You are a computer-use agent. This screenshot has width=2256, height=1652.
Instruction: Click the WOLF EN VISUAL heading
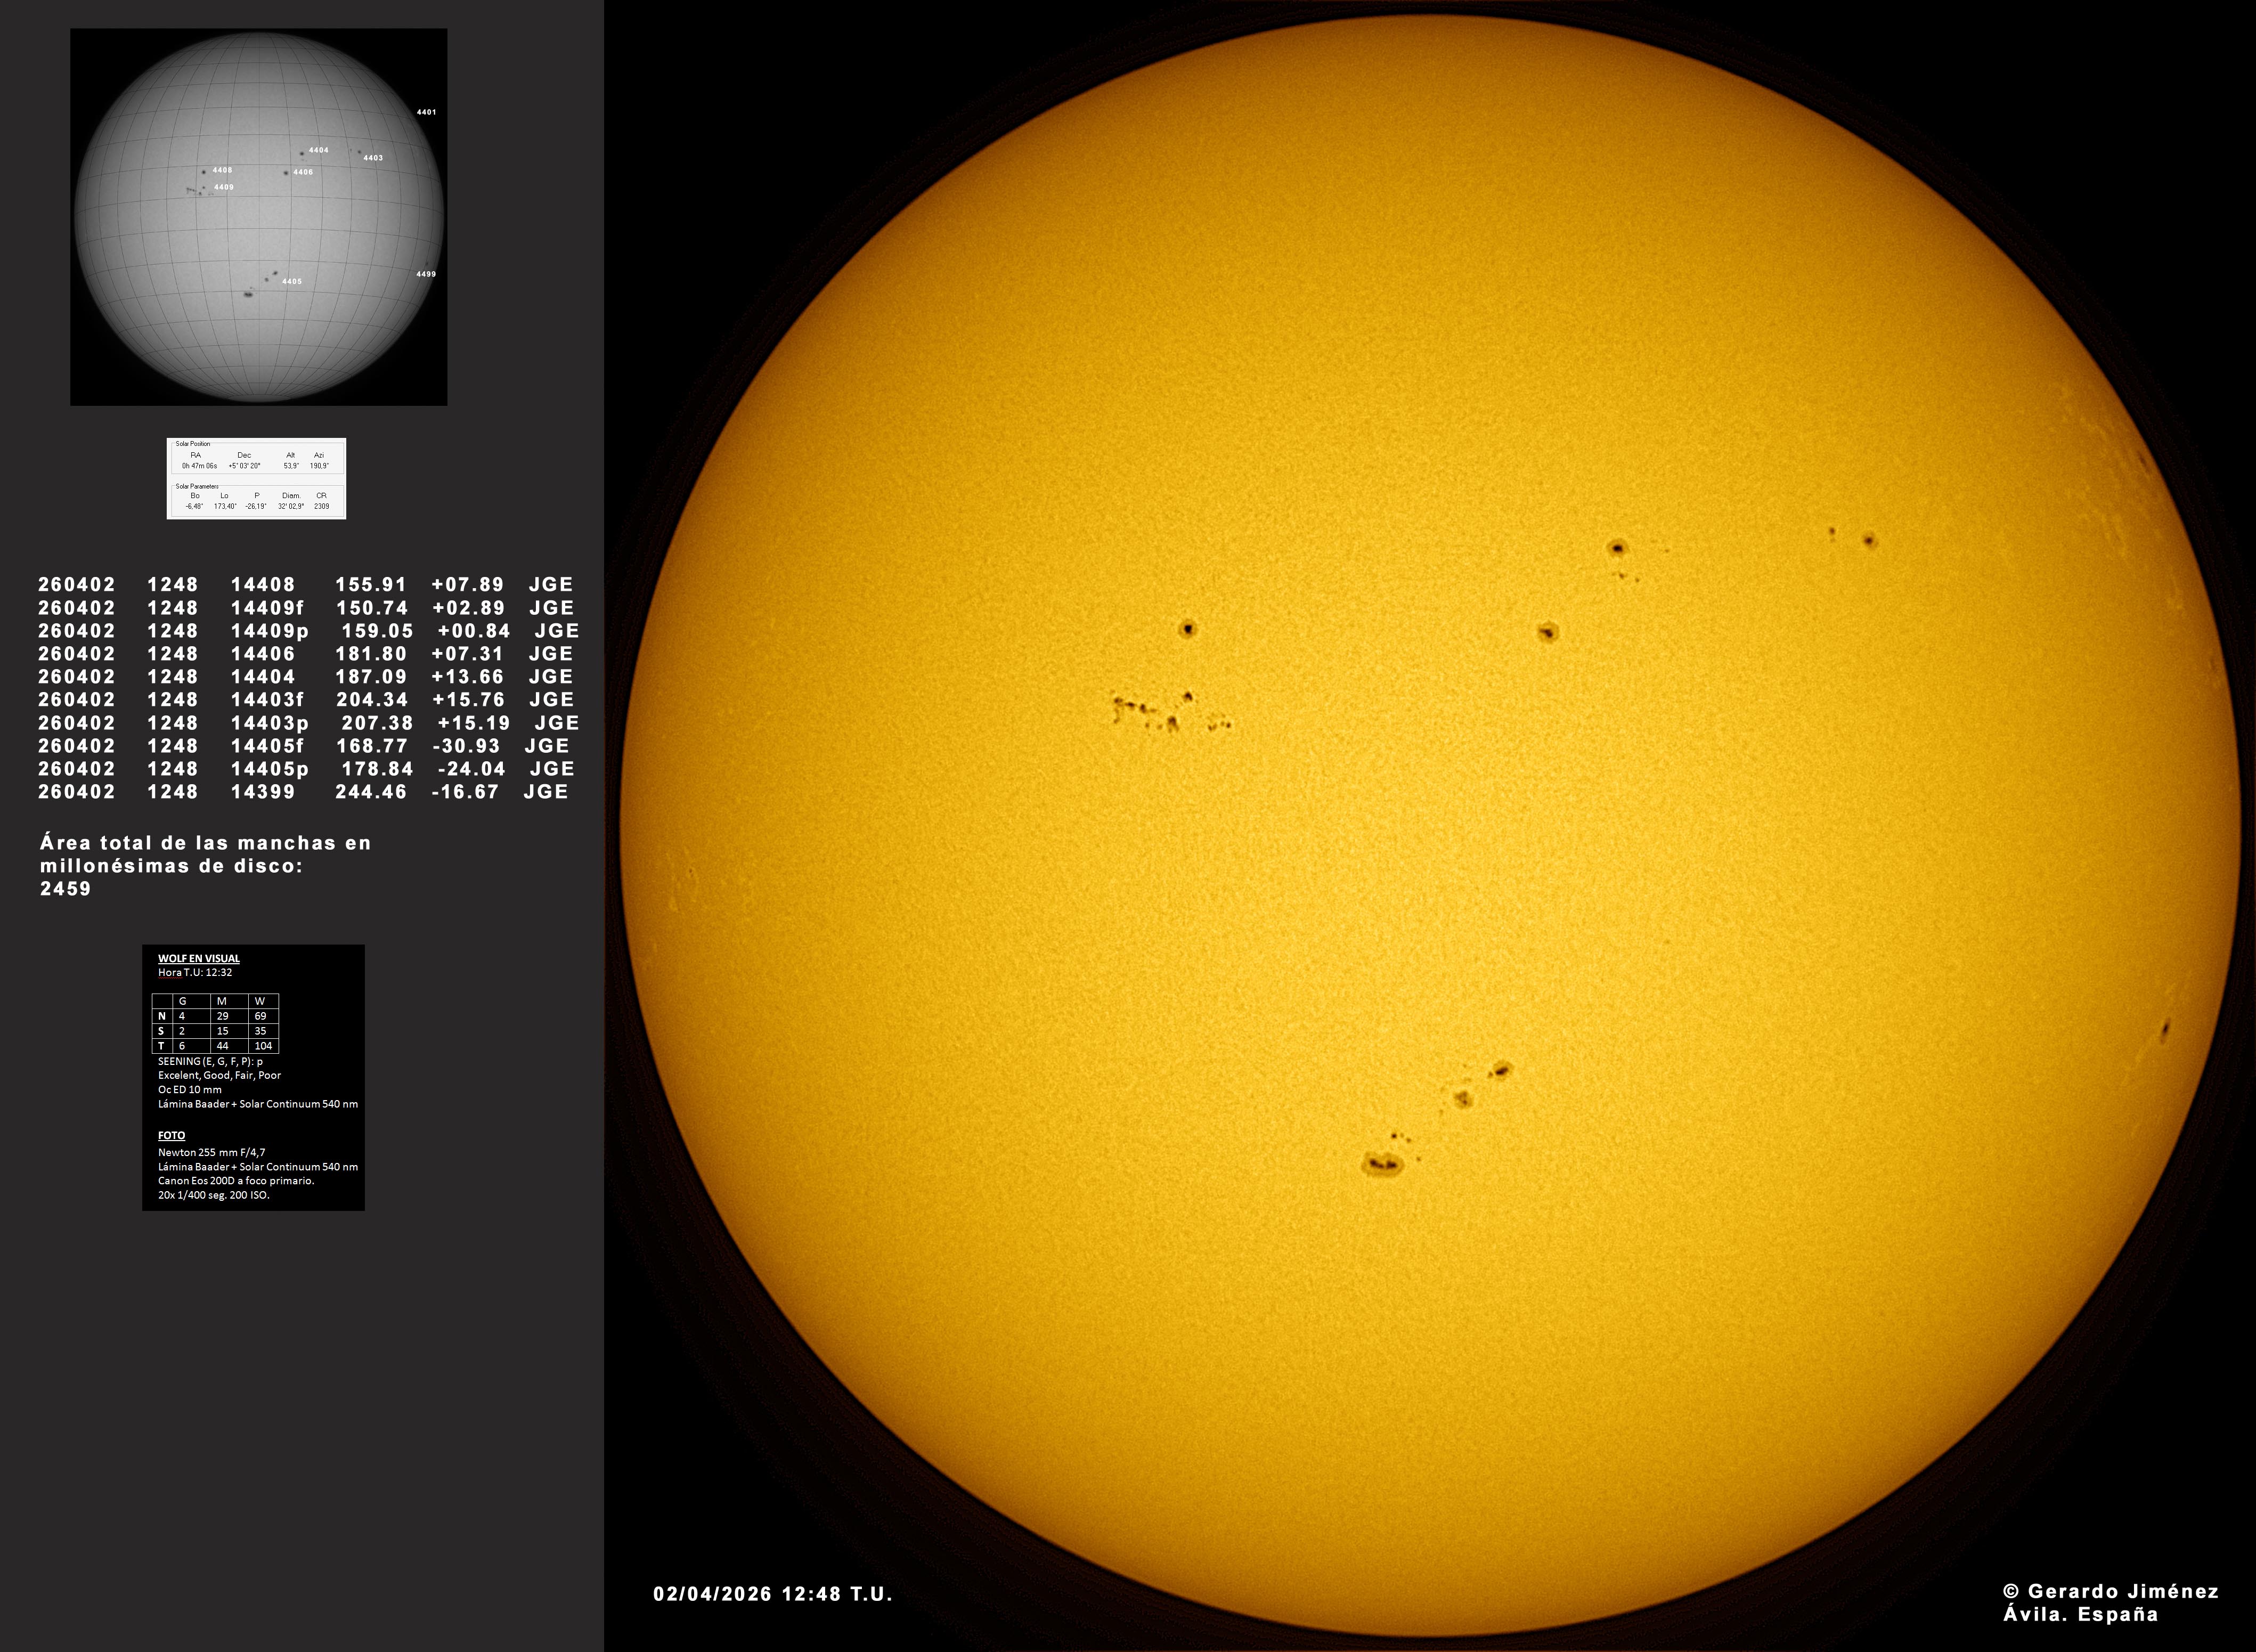click(x=199, y=958)
